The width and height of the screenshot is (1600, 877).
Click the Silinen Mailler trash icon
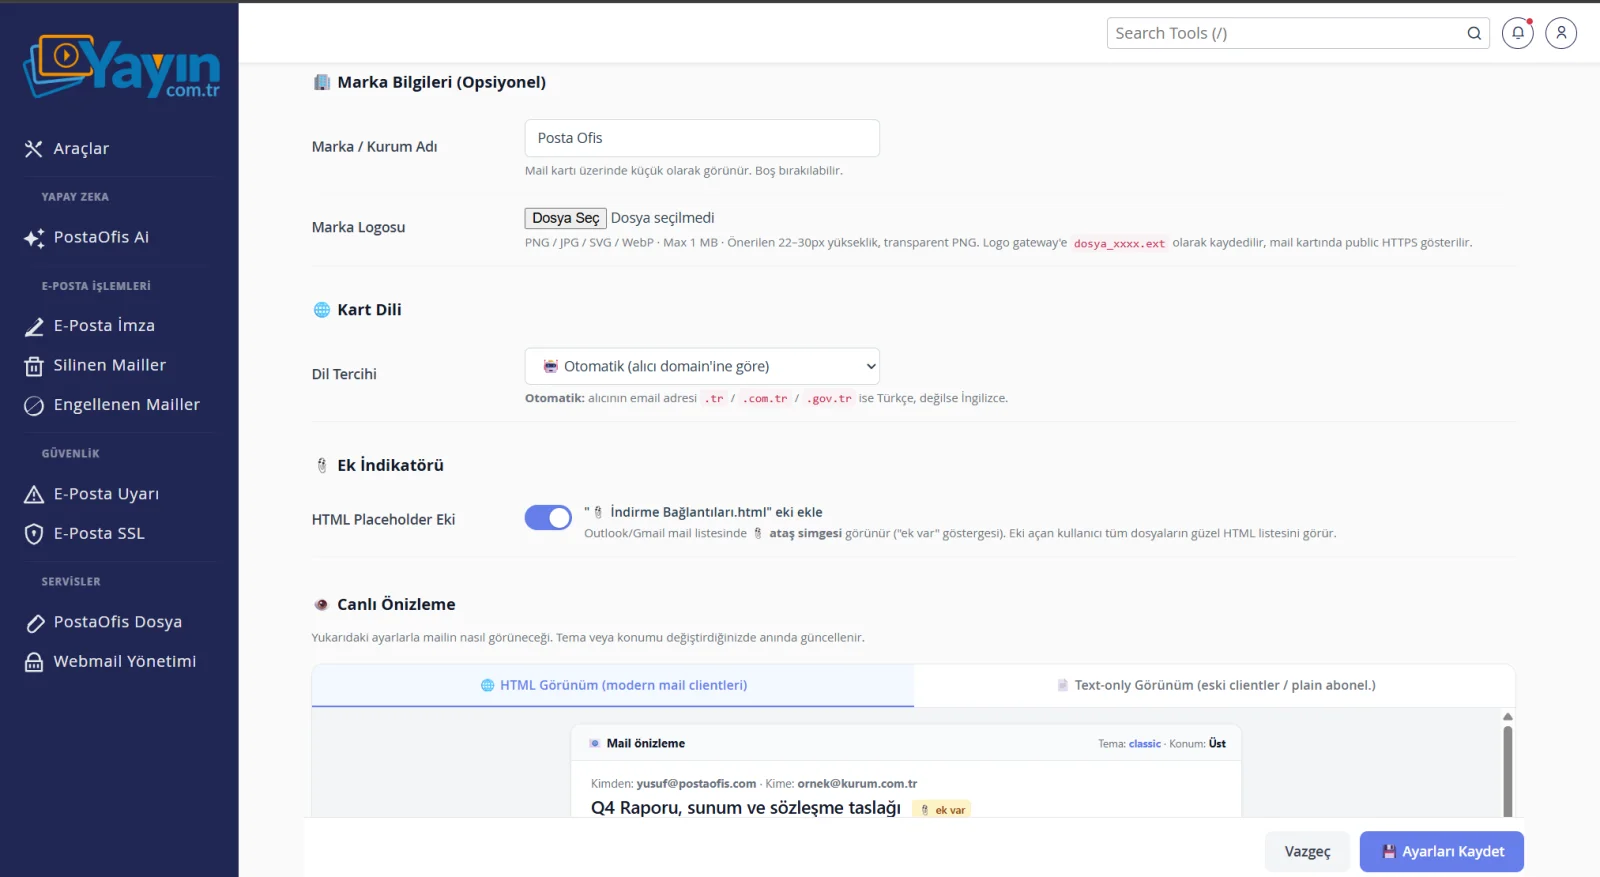[34, 366]
